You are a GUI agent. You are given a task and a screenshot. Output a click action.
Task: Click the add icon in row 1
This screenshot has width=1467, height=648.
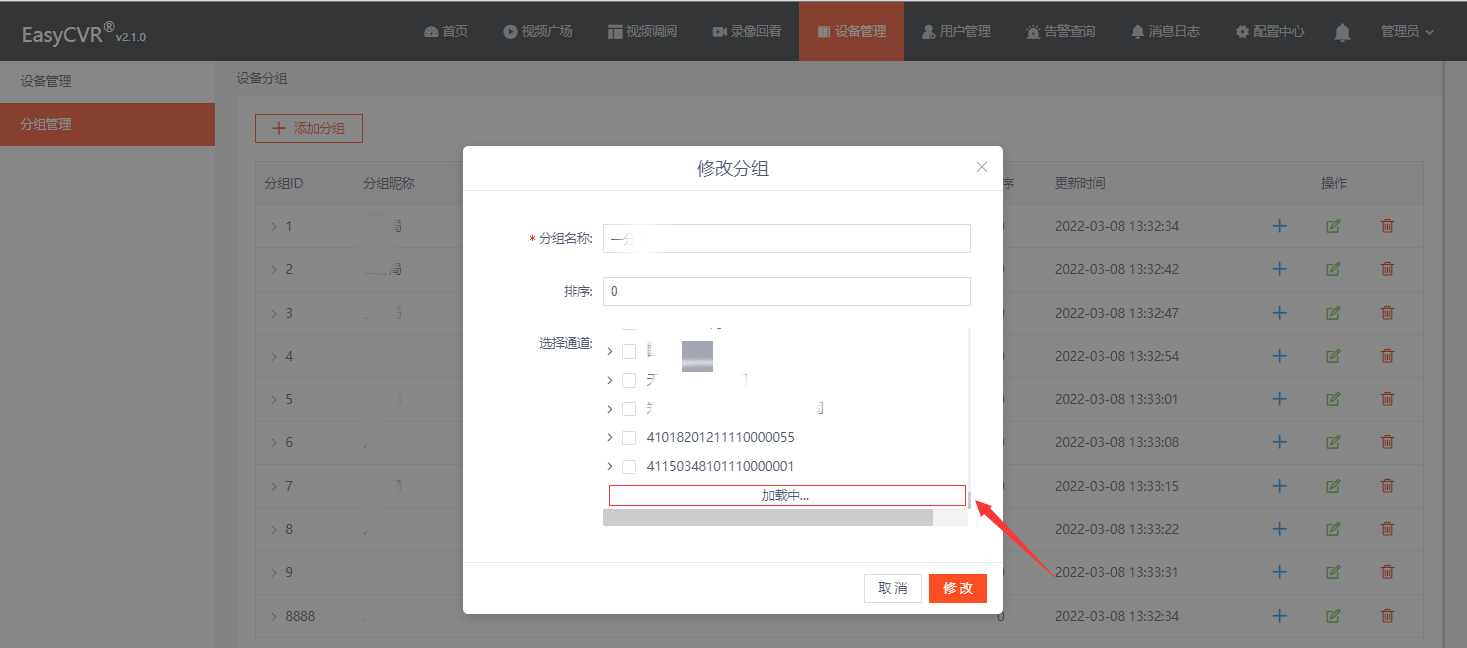pyautogui.click(x=1279, y=226)
